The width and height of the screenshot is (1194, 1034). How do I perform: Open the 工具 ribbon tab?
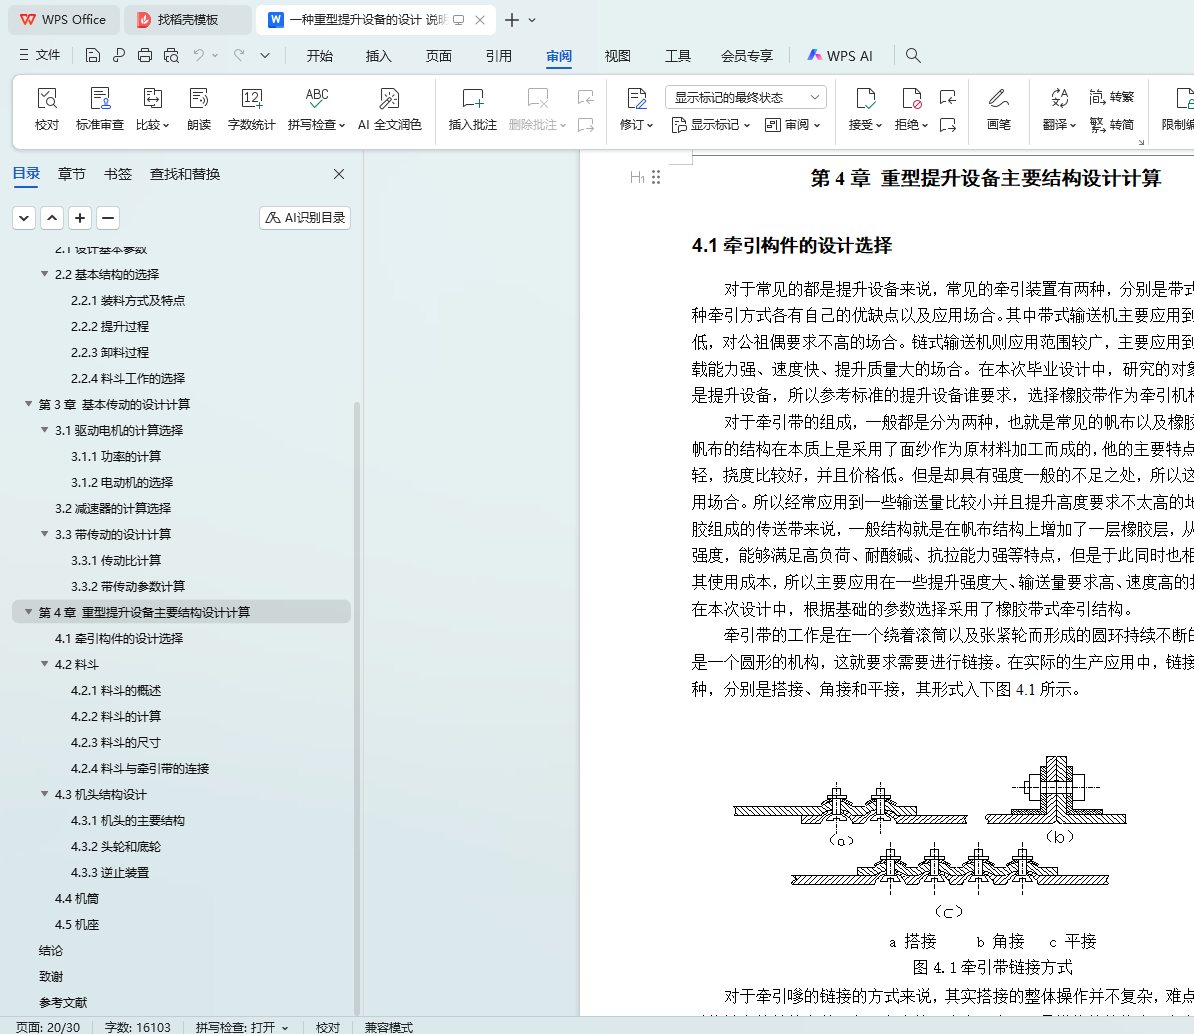[x=678, y=56]
